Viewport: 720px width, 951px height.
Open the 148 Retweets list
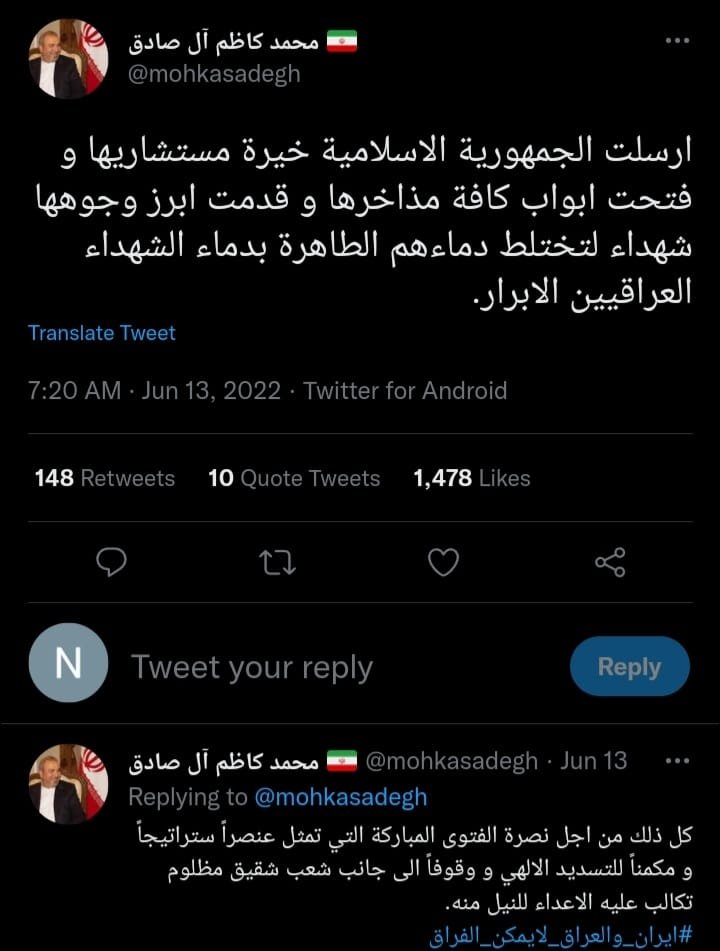pos(104,478)
